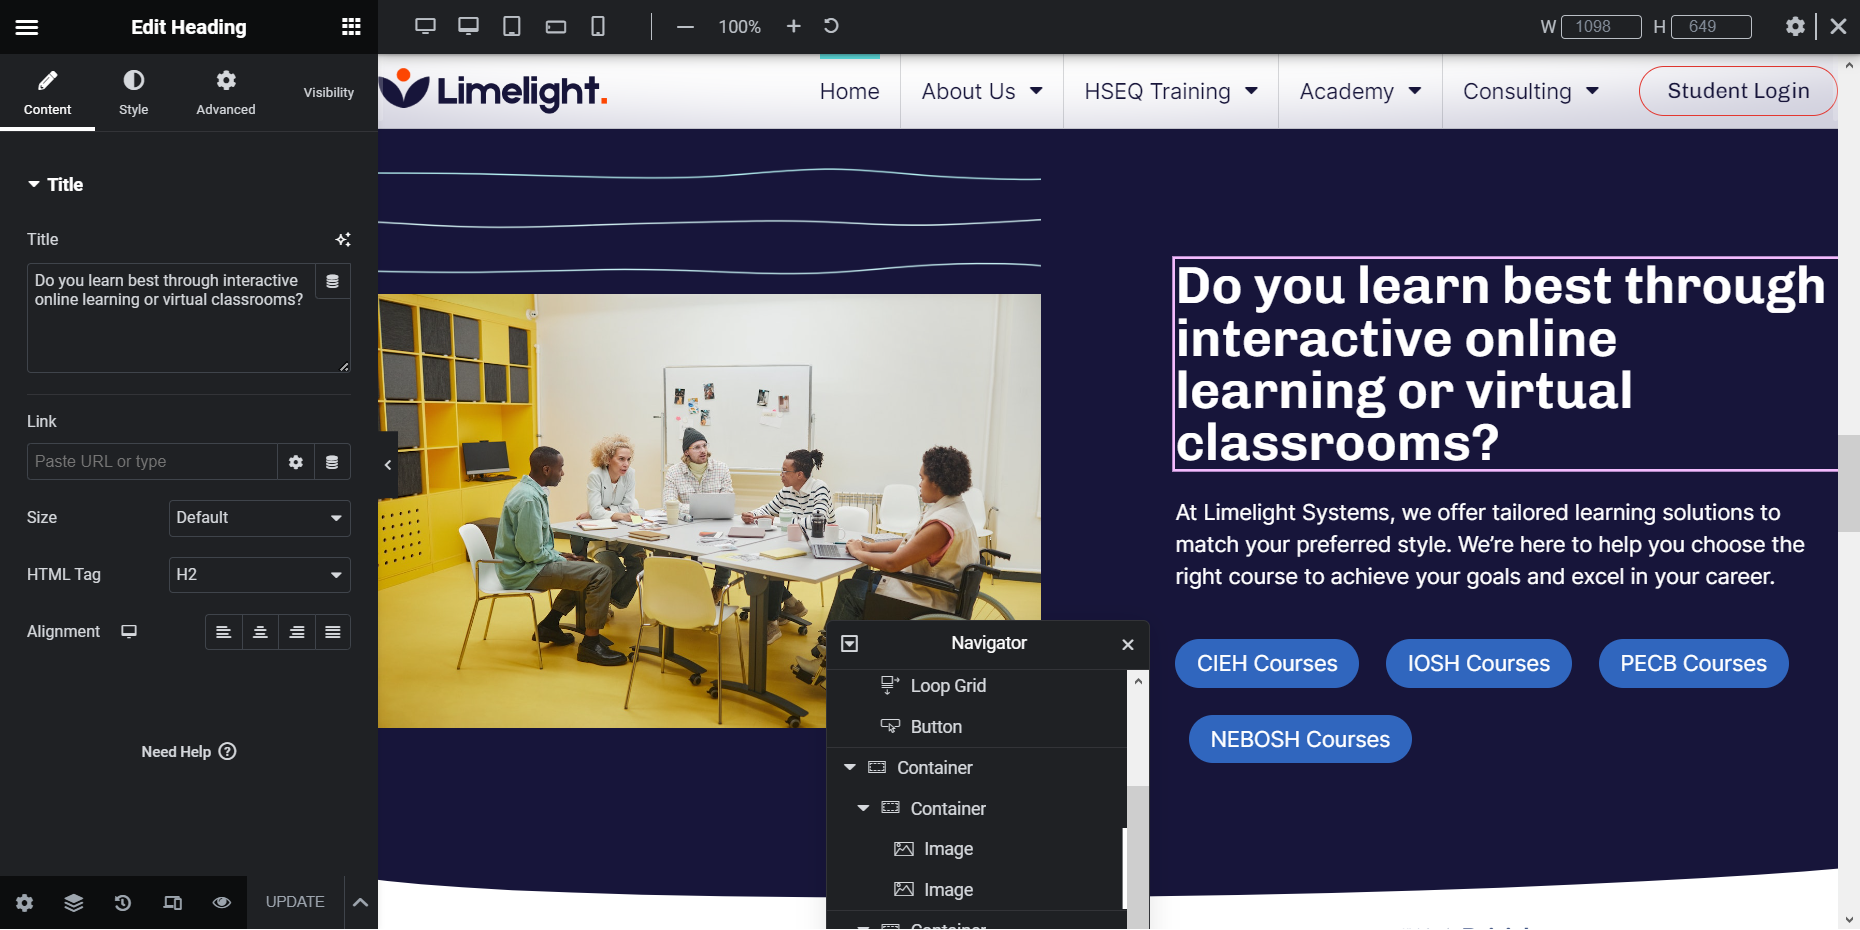The image size is (1860, 930).
Task: Click the Link URL input field
Action: coord(152,462)
